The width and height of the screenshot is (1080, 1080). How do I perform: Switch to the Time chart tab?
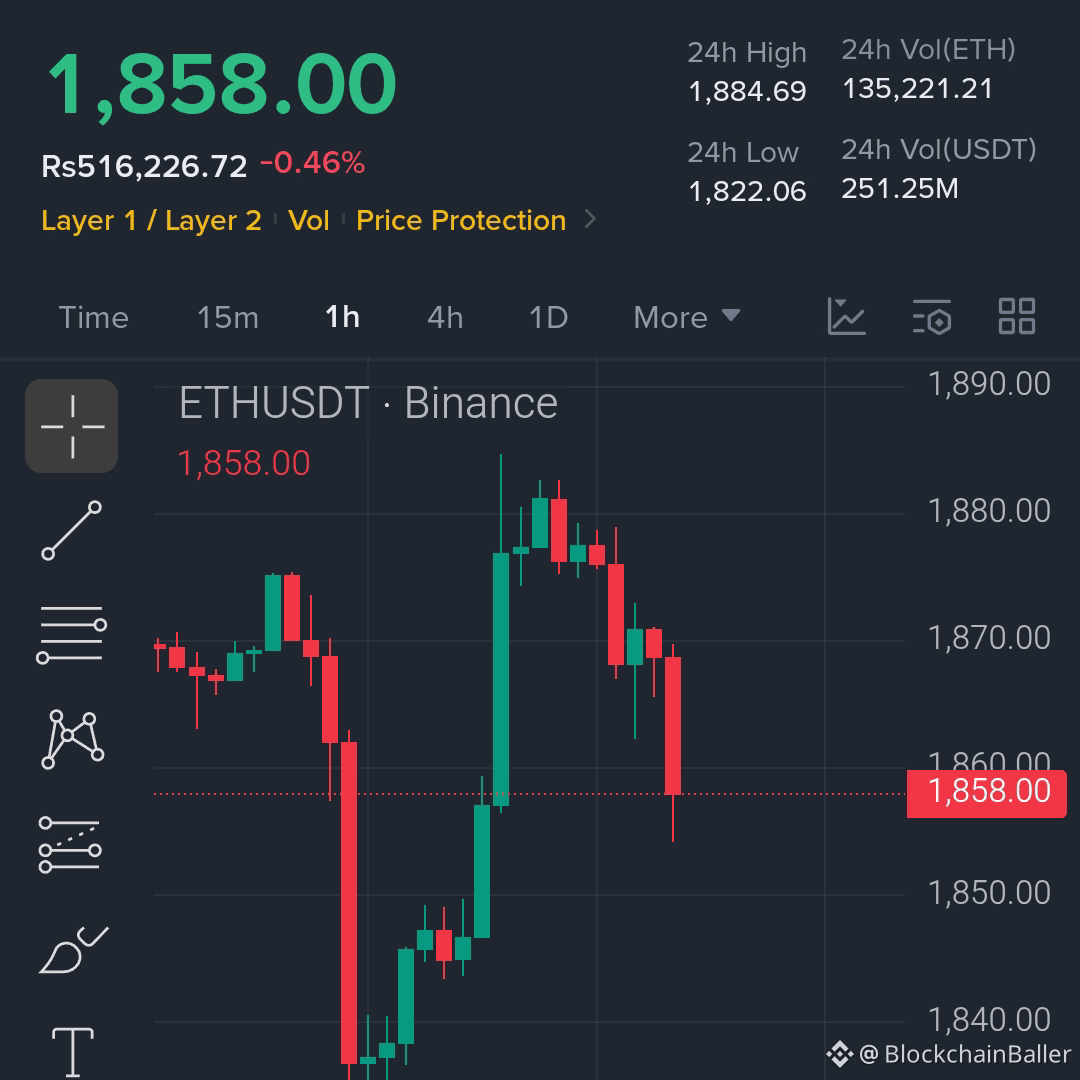(94, 318)
